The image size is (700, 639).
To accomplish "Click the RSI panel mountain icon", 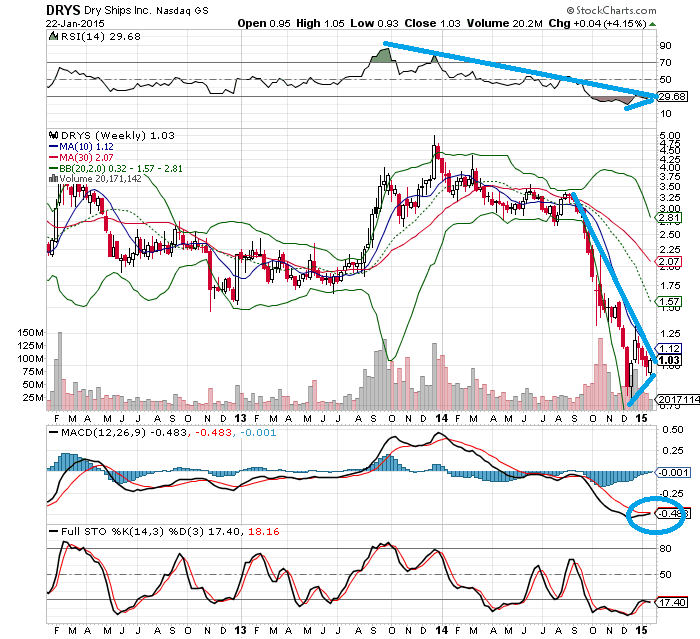I will [x=53, y=37].
